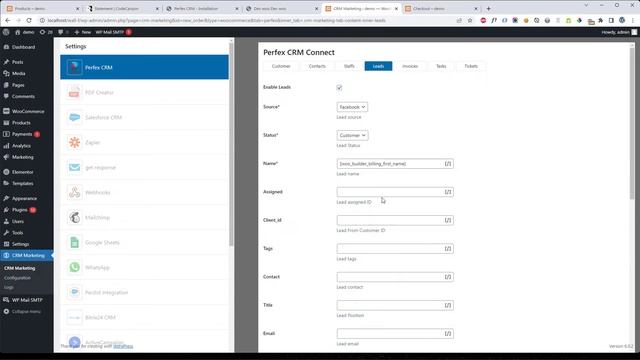Open the browser extensions puzzle icon

[600, 20]
